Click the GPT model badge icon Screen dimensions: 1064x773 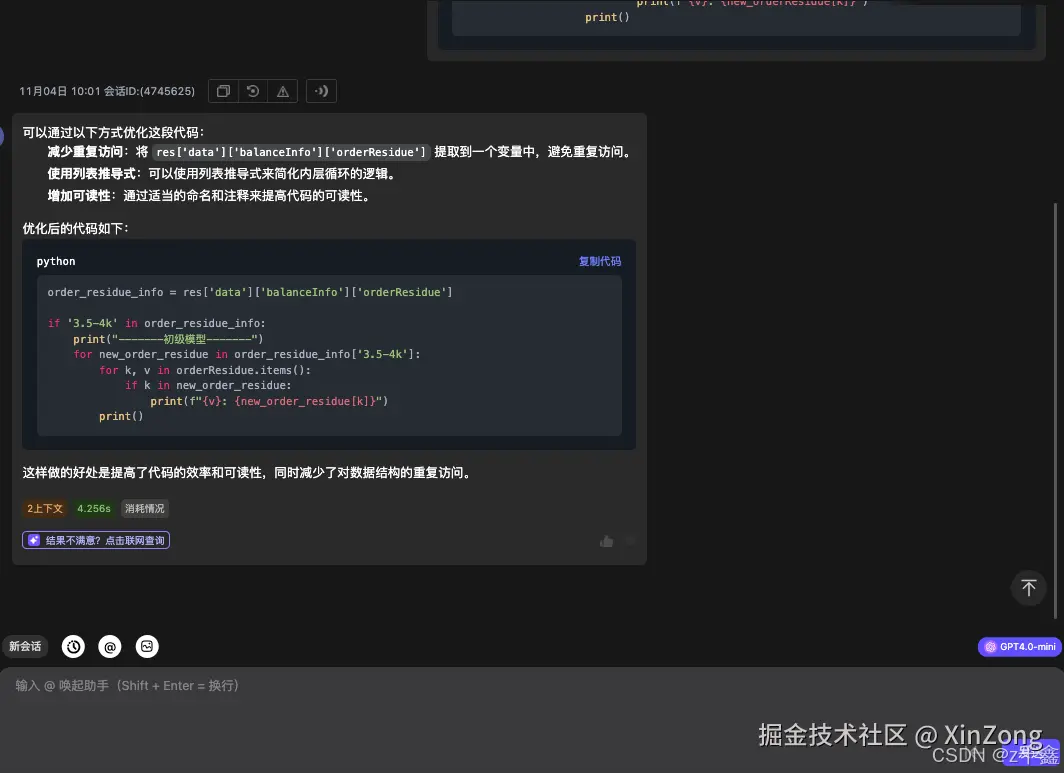pos(991,647)
